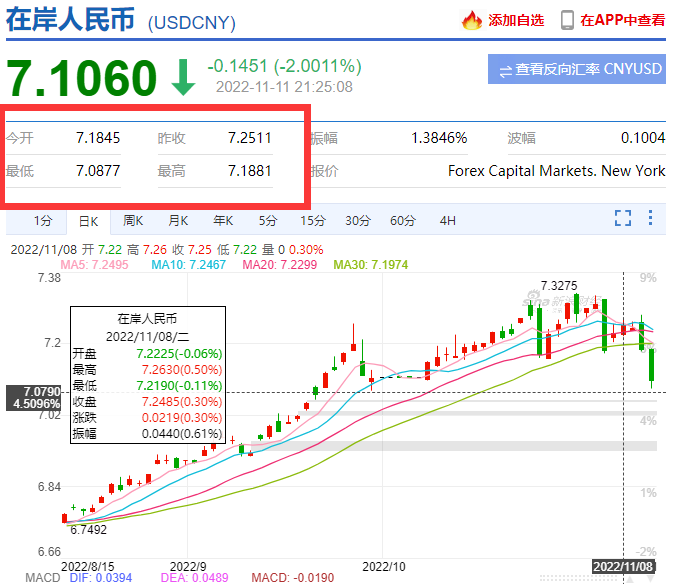Click the swap arrows icon on the CNYUSD button
The width and height of the screenshot is (674, 584).
506,69
